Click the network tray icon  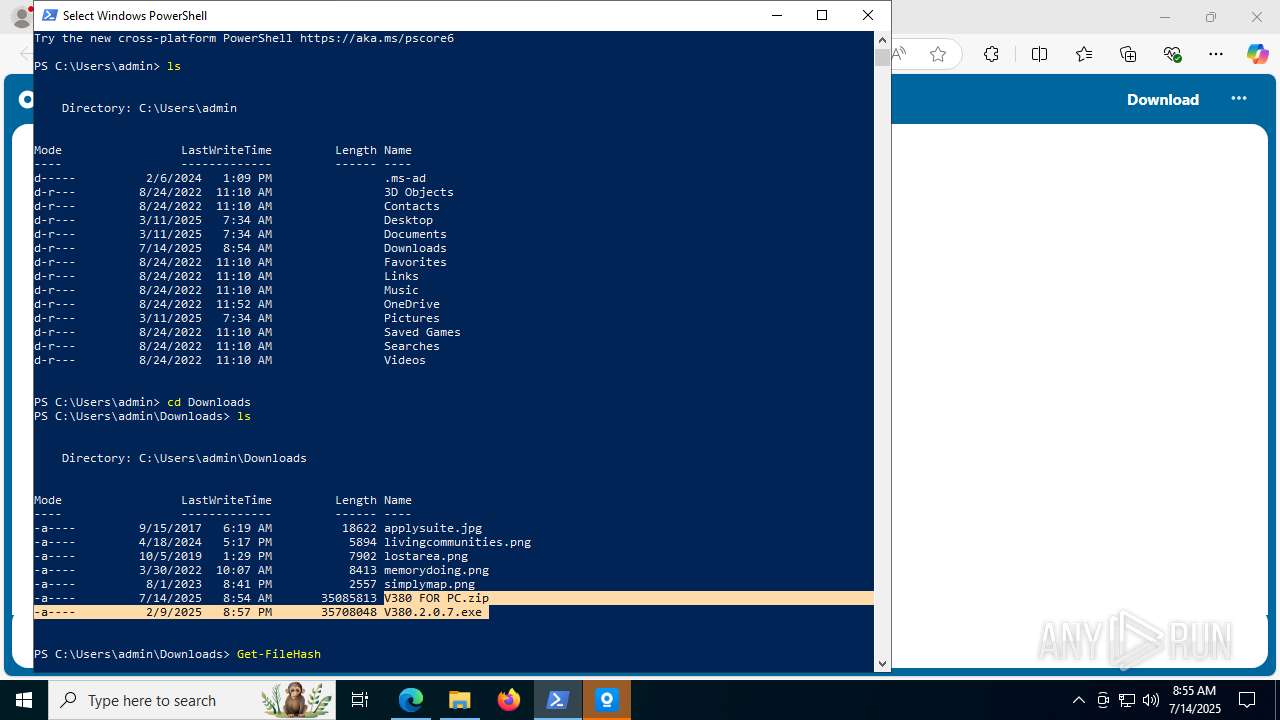pos(1127,700)
